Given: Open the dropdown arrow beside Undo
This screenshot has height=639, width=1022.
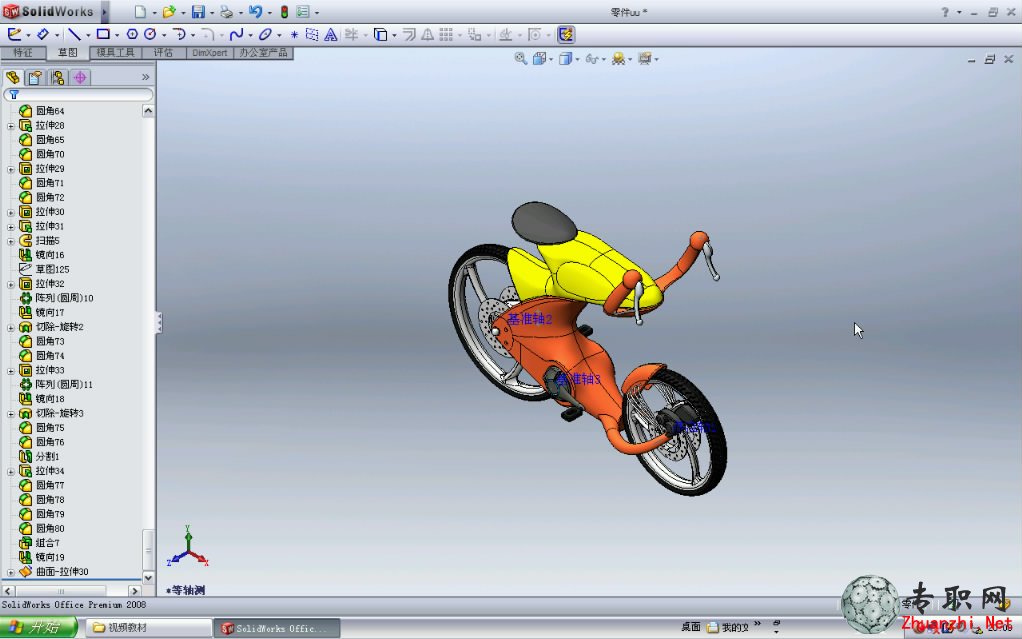Looking at the screenshot, I should tap(269, 12).
